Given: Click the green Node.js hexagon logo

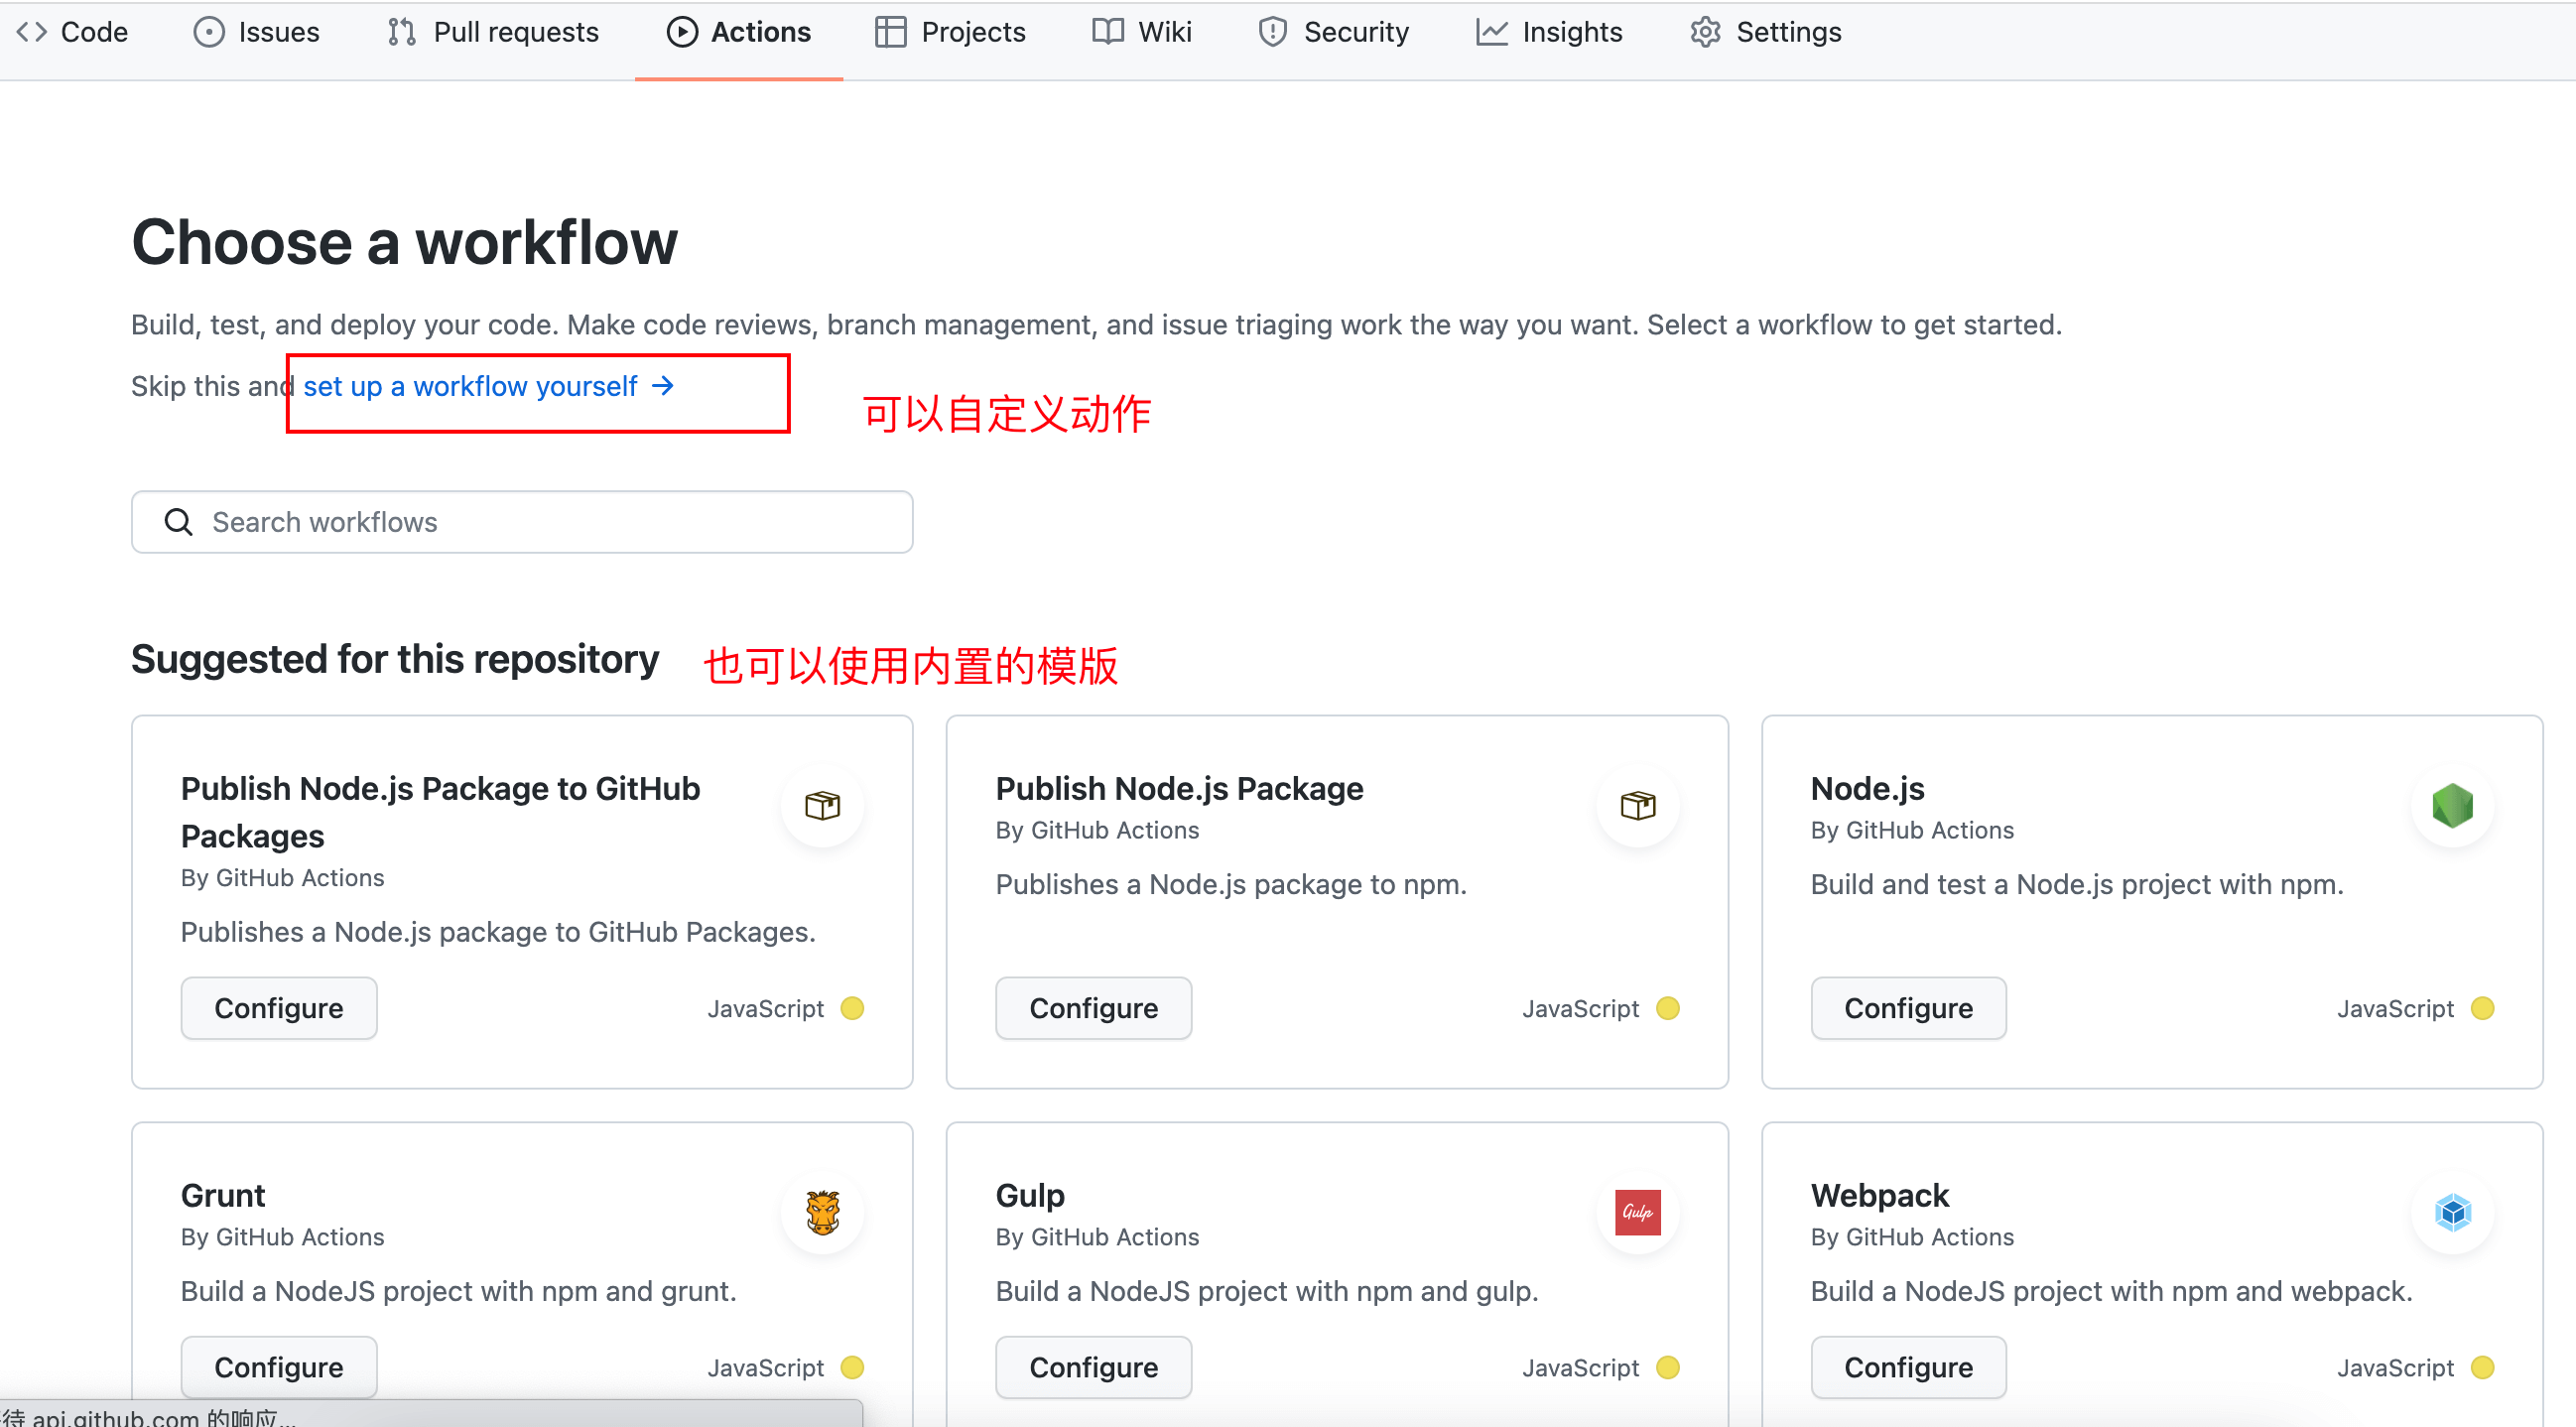Looking at the screenshot, I should 2453,805.
